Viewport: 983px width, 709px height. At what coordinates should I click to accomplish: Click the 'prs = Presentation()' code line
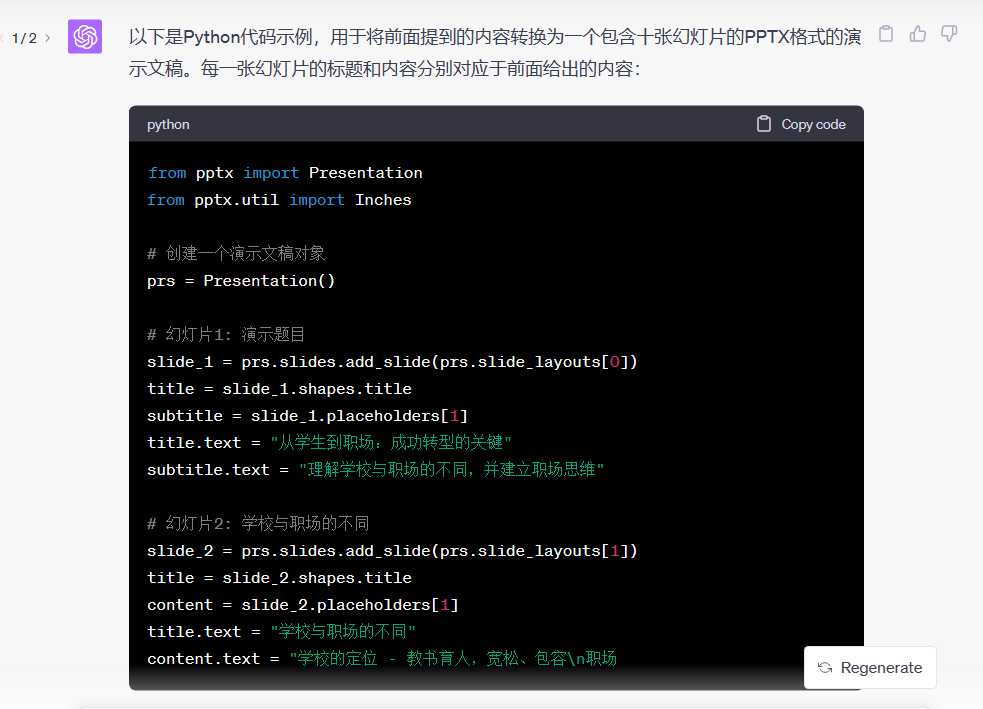coord(241,281)
